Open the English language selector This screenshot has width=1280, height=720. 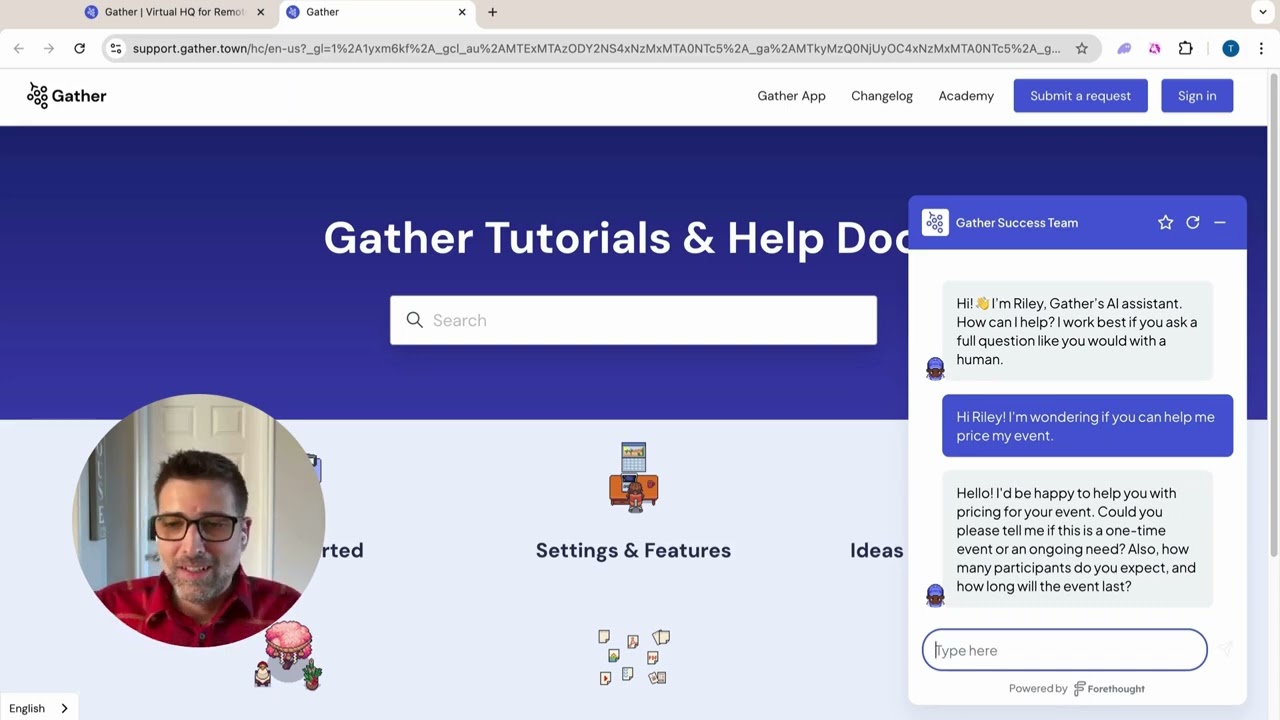(x=38, y=708)
